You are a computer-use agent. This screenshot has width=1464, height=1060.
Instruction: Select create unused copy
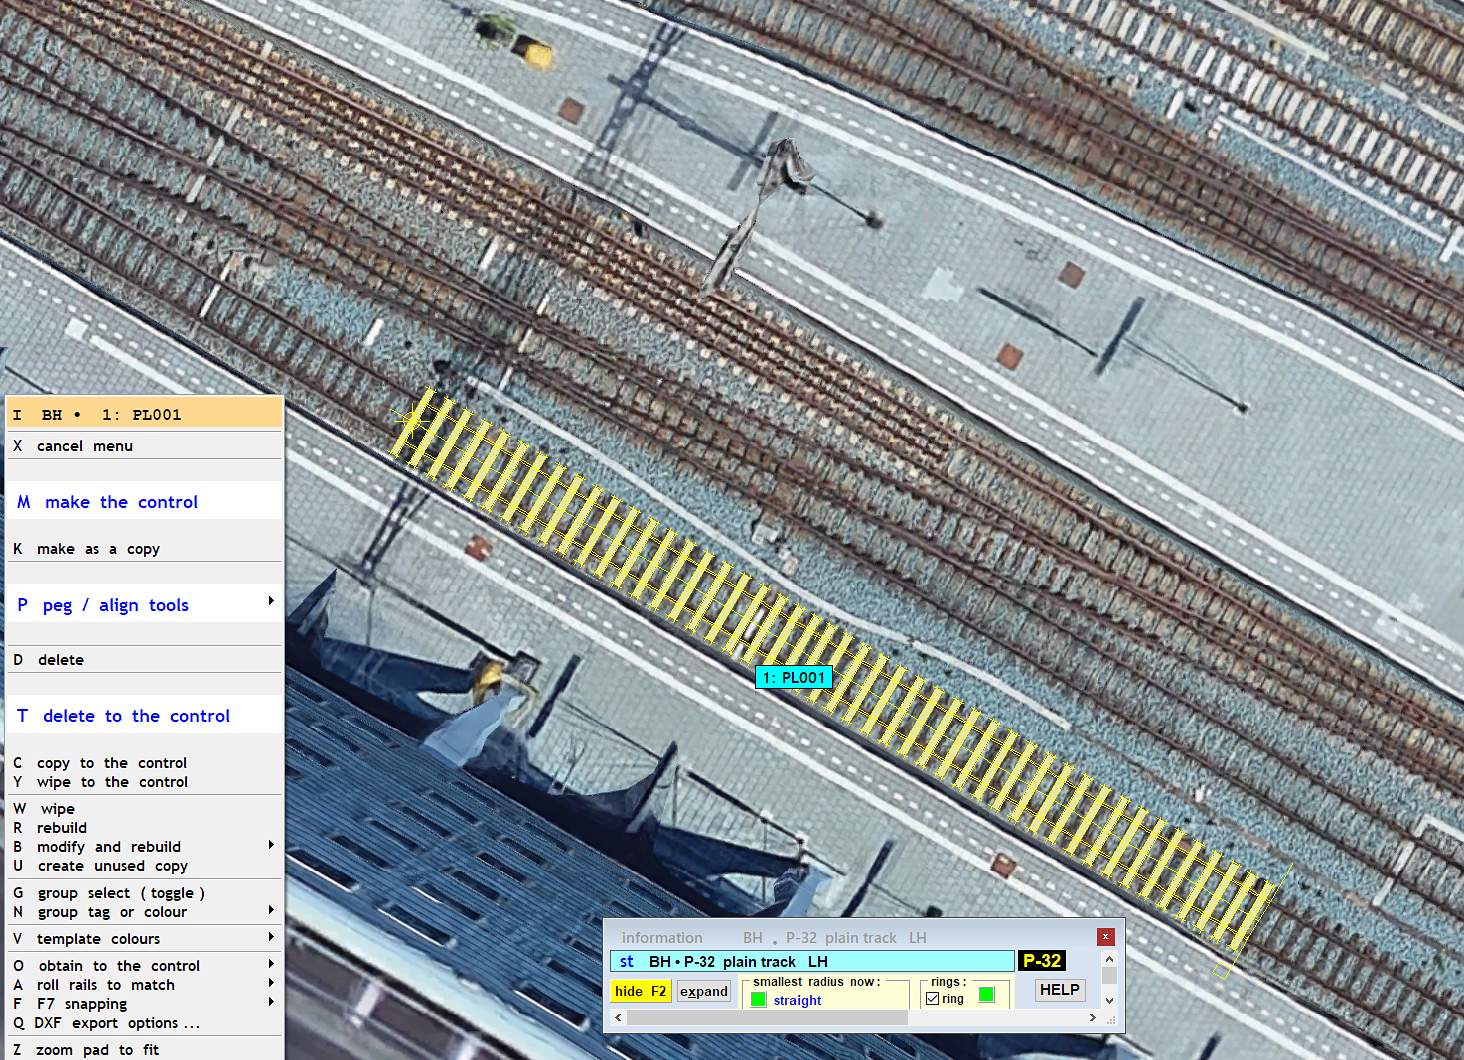[145, 866]
